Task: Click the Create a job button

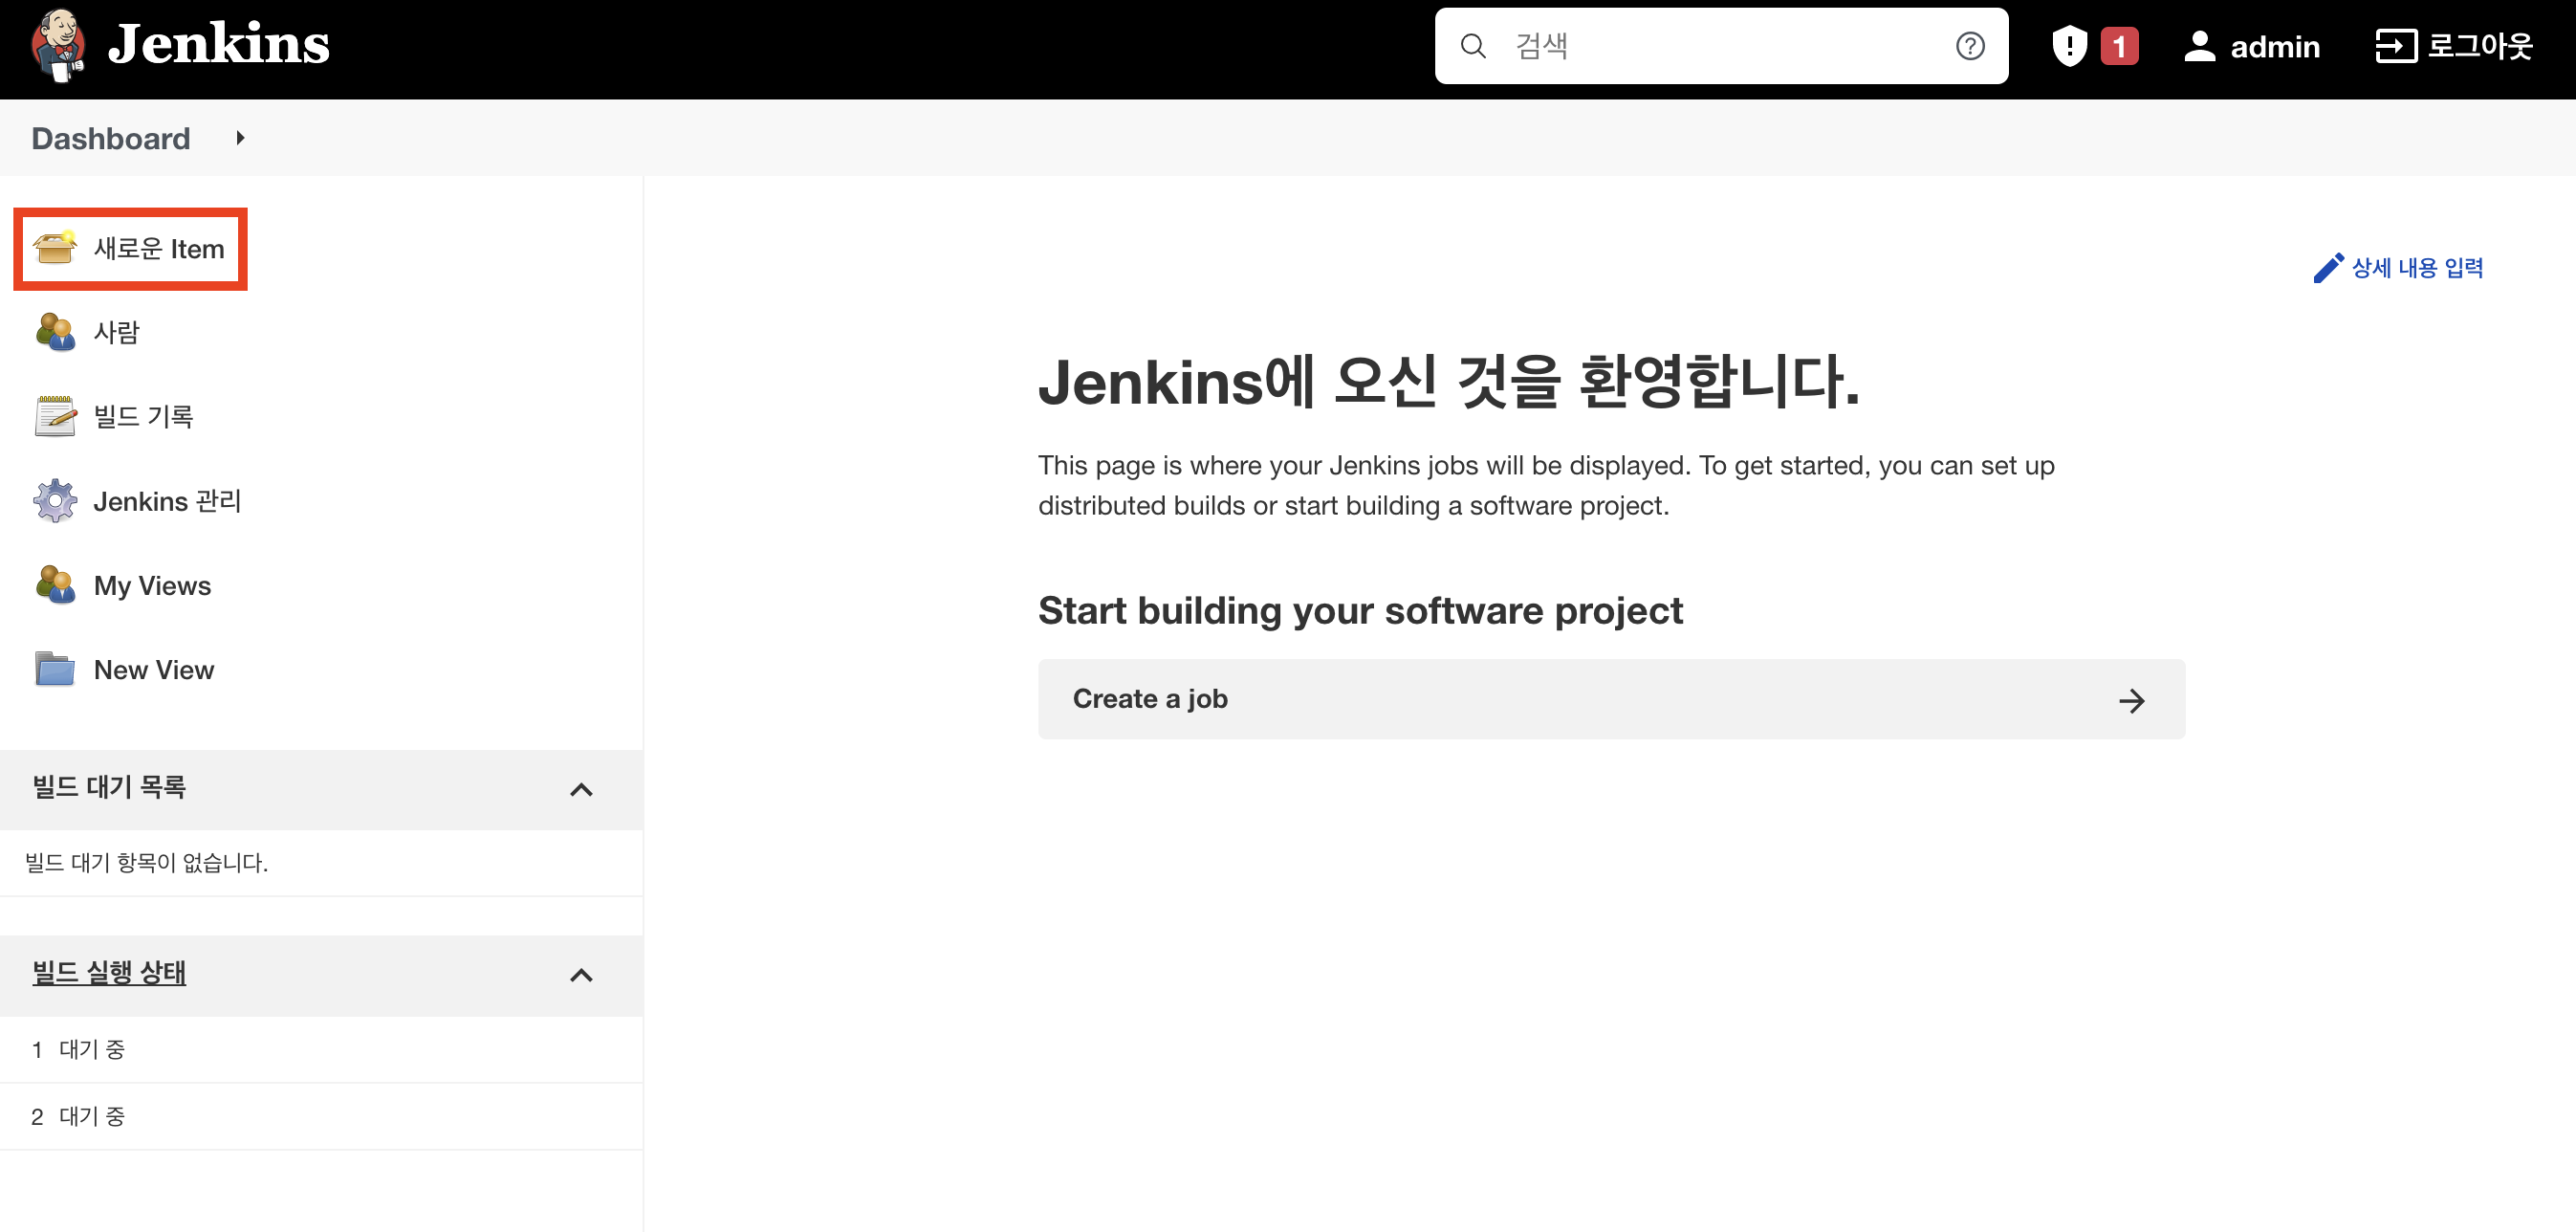Action: [x=1610, y=699]
